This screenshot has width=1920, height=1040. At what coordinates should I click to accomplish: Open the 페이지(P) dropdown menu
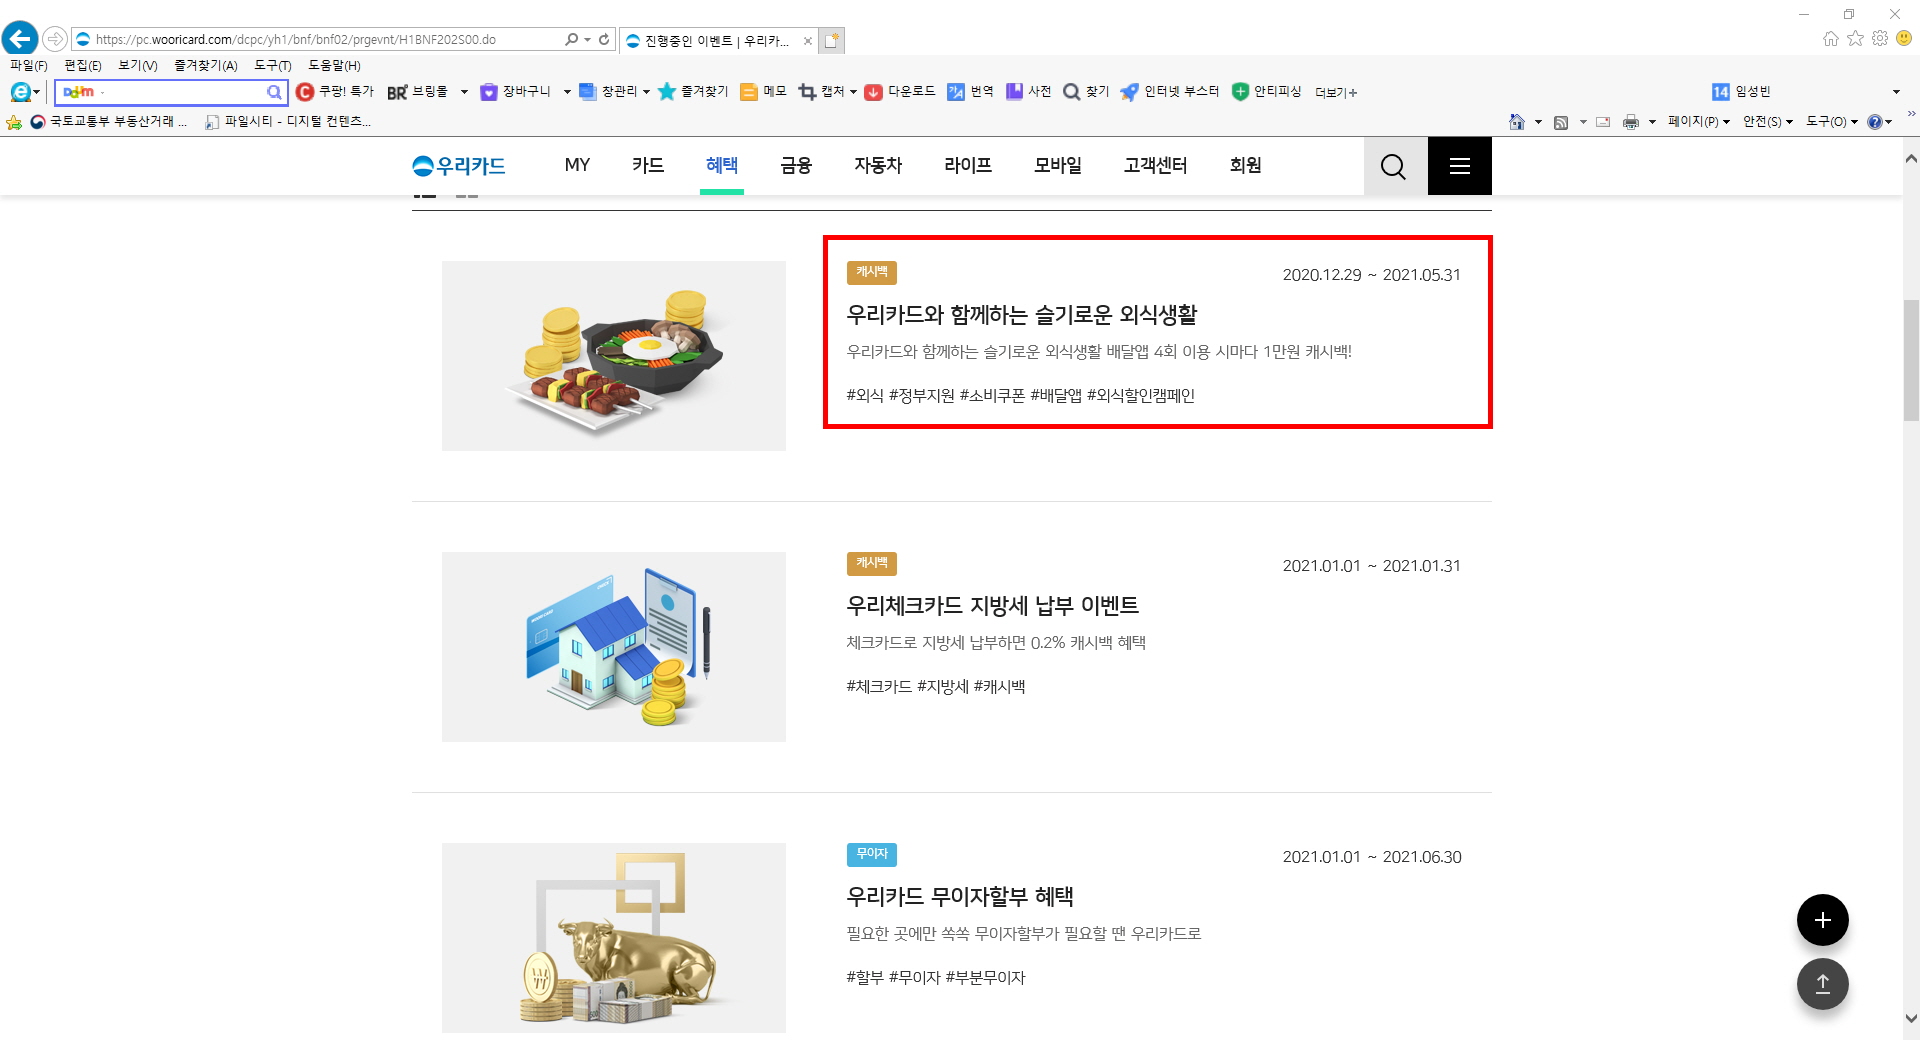point(1698,122)
